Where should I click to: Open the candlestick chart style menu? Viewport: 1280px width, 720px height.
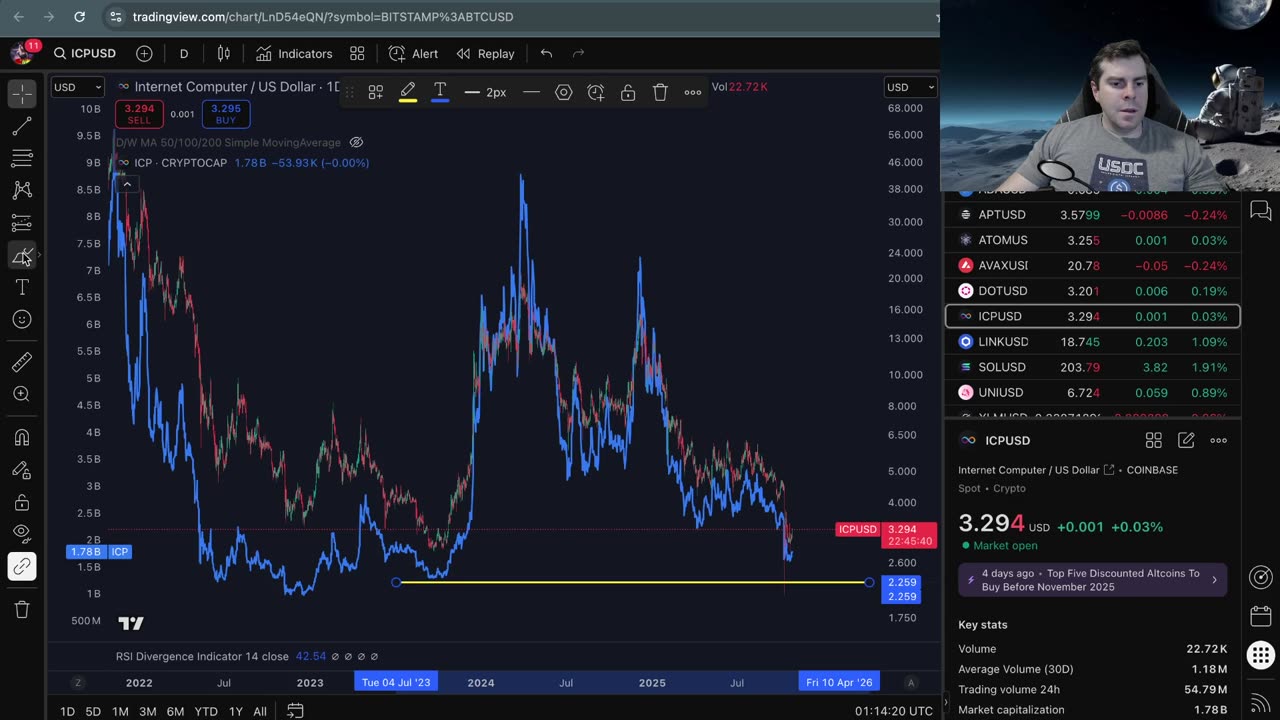click(224, 53)
